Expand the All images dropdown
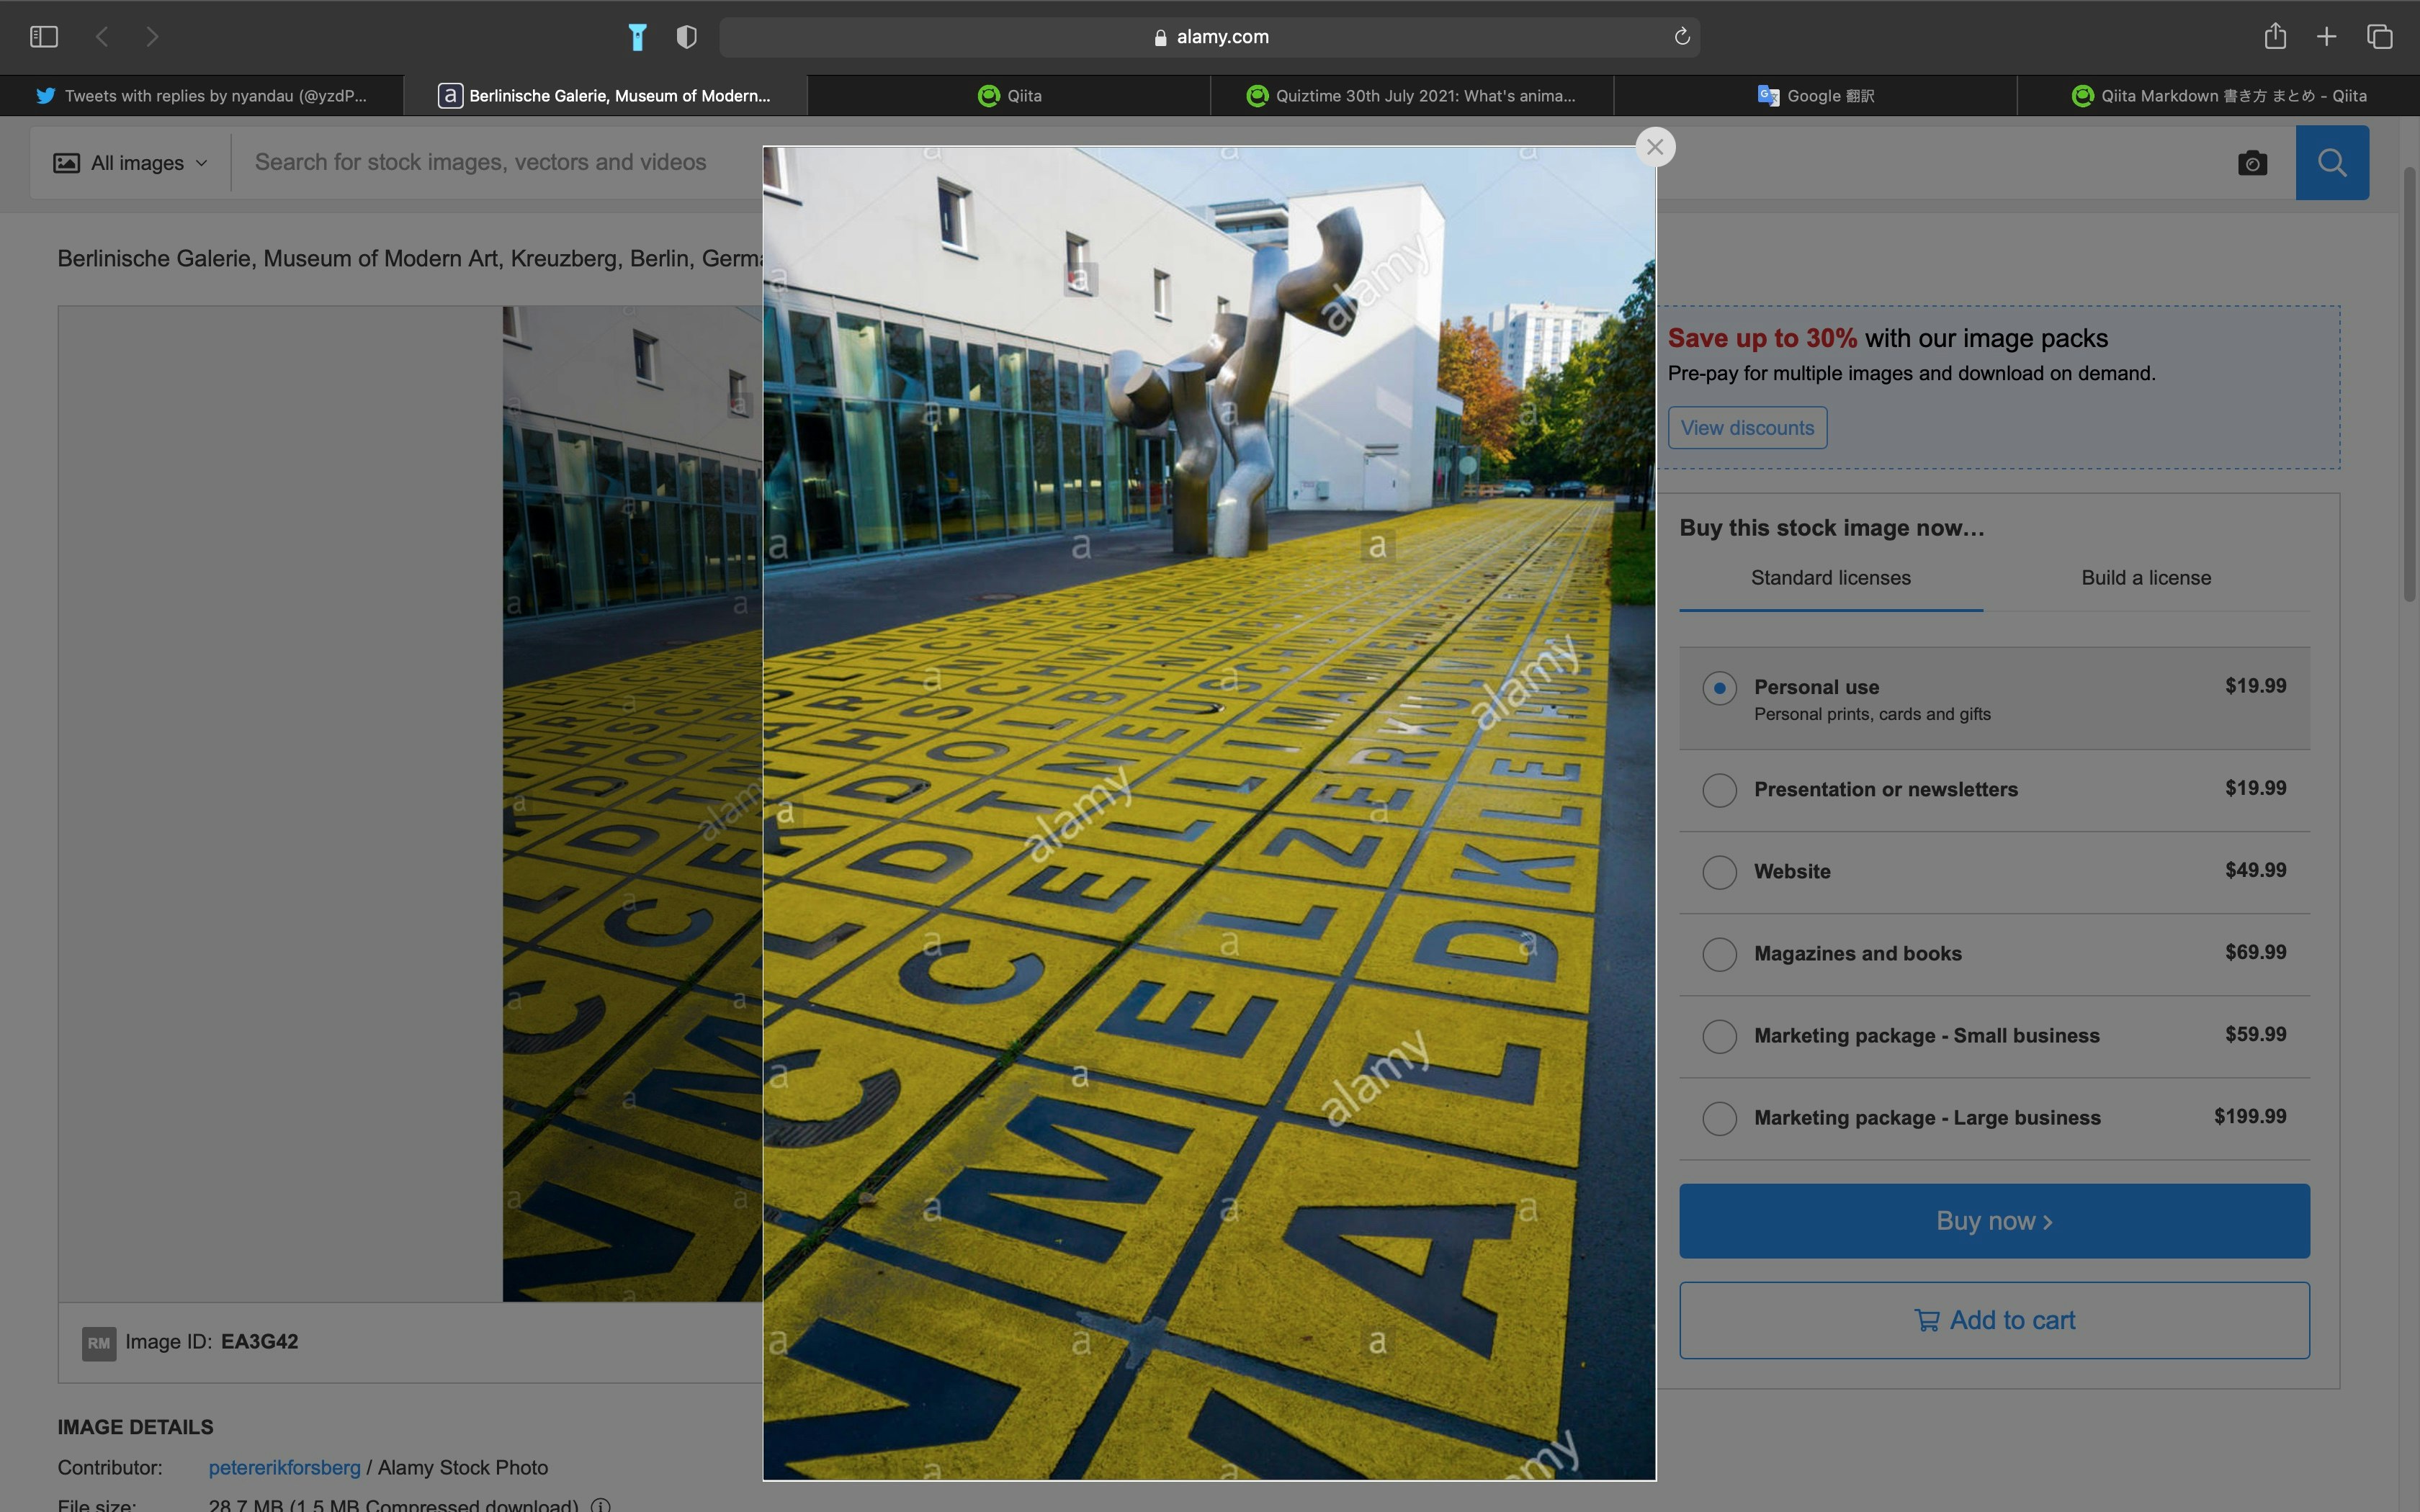 pyautogui.click(x=131, y=163)
